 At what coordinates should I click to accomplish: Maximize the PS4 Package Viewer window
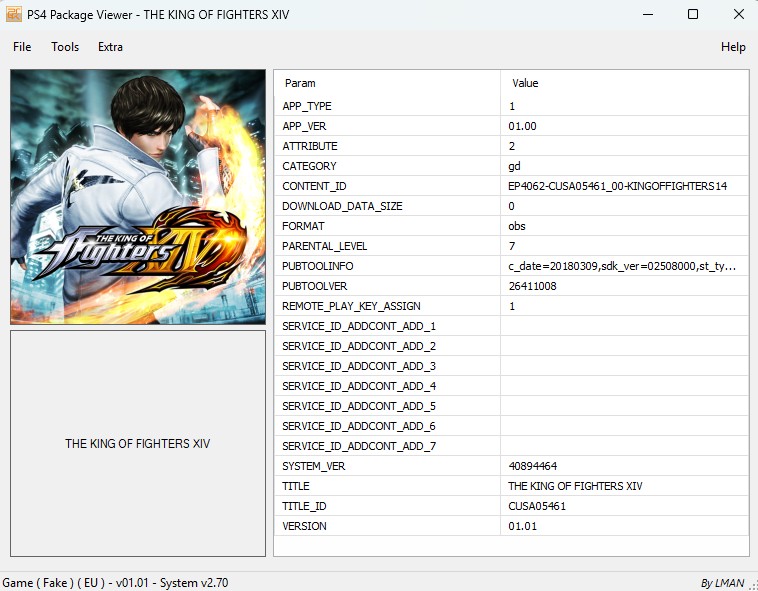tap(693, 14)
